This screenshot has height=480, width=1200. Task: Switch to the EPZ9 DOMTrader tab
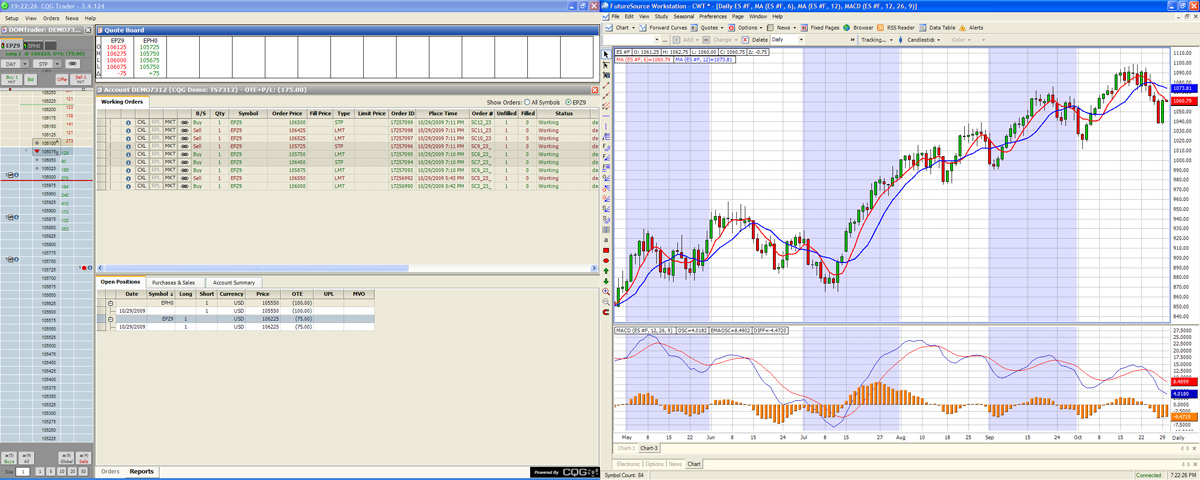(11, 46)
